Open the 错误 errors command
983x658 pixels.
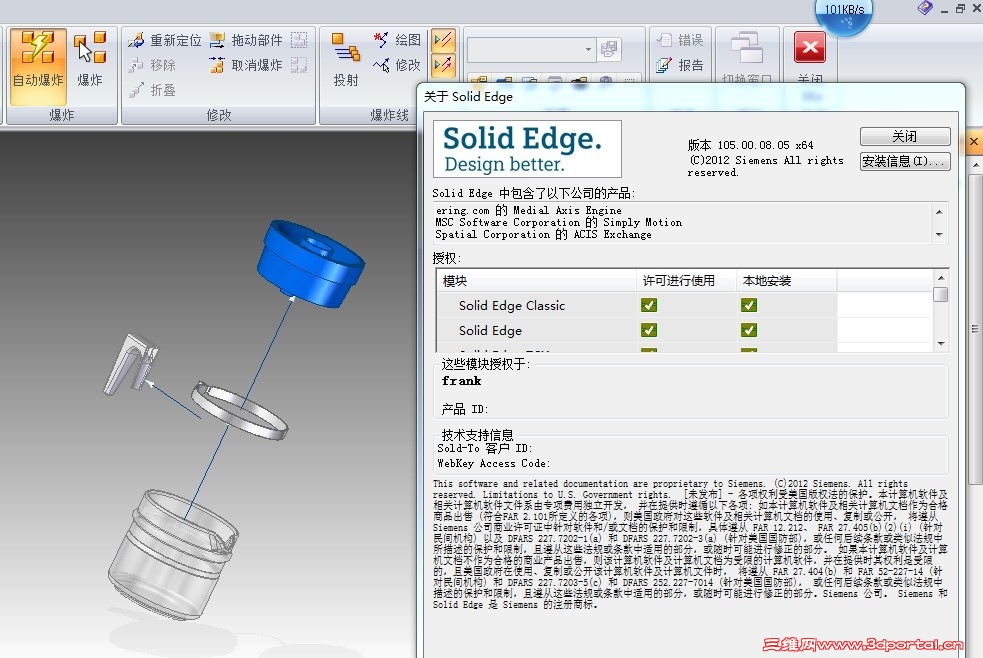pos(680,40)
